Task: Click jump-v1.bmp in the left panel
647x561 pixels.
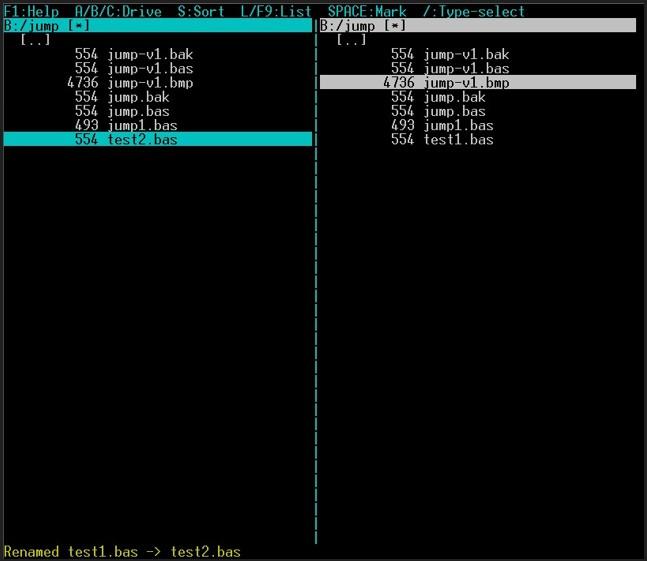Action: click(x=150, y=83)
